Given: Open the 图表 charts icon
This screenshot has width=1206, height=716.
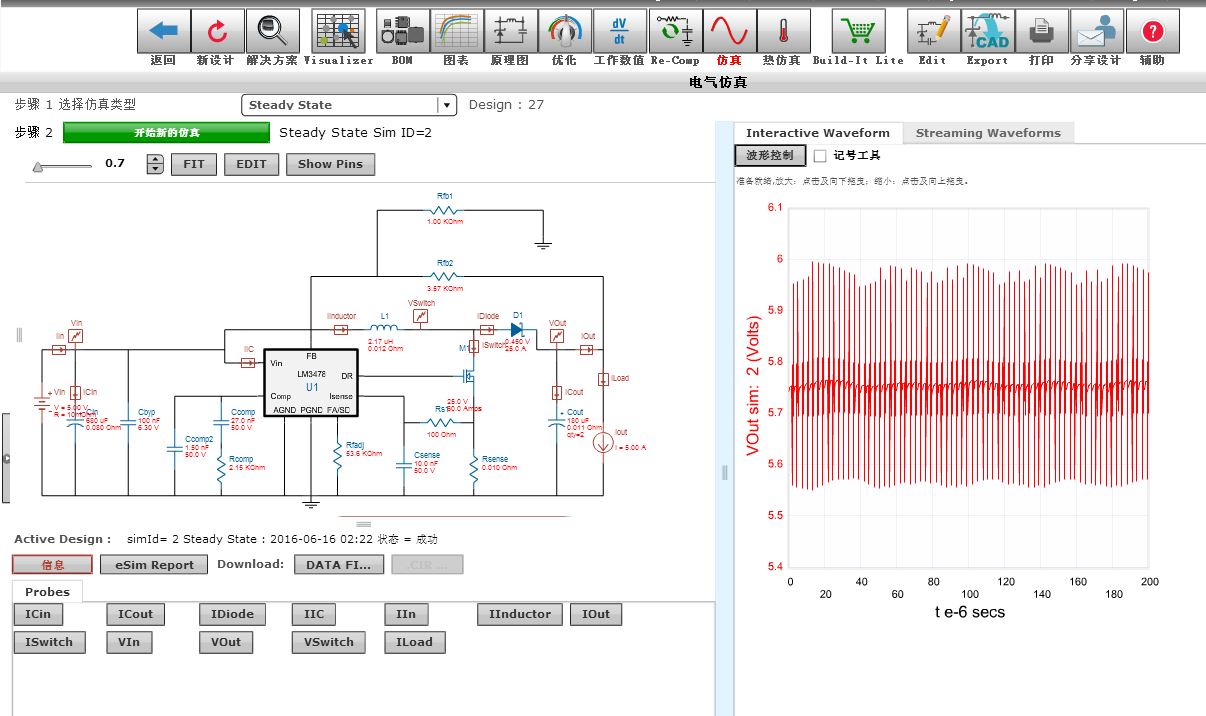Looking at the screenshot, I should [x=456, y=32].
